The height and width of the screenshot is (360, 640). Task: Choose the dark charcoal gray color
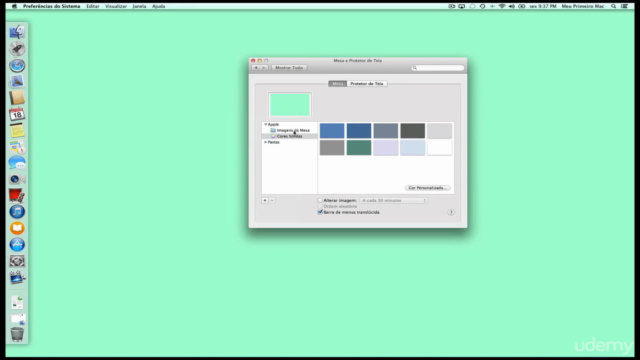tap(413, 131)
